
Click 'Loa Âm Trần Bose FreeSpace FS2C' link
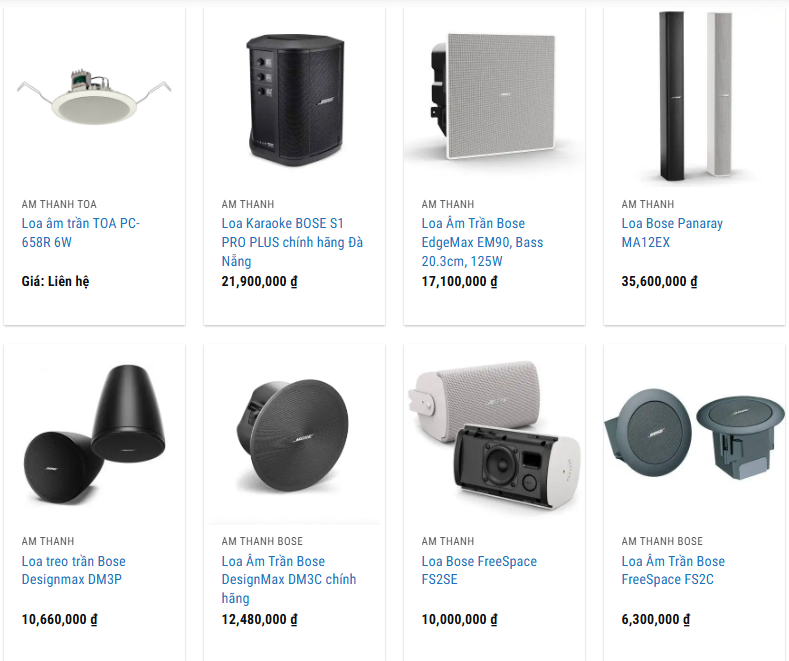pyautogui.click(x=673, y=570)
